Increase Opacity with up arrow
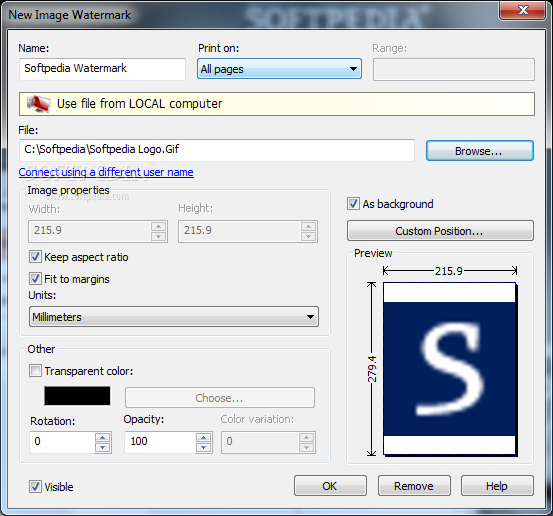This screenshot has width=553, height=516. click(203, 437)
